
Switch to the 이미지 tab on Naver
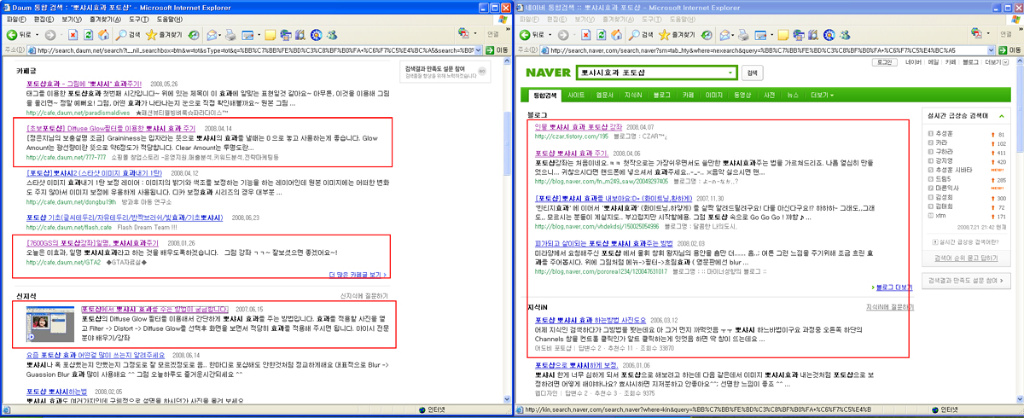pyautogui.click(x=713, y=95)
